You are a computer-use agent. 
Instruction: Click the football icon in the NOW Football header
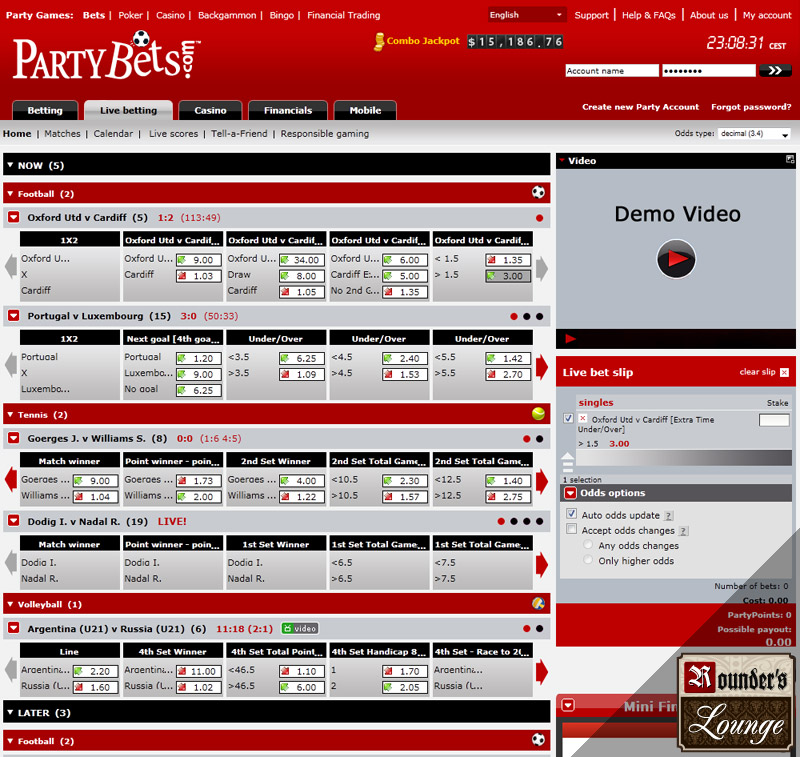(538, 193)
